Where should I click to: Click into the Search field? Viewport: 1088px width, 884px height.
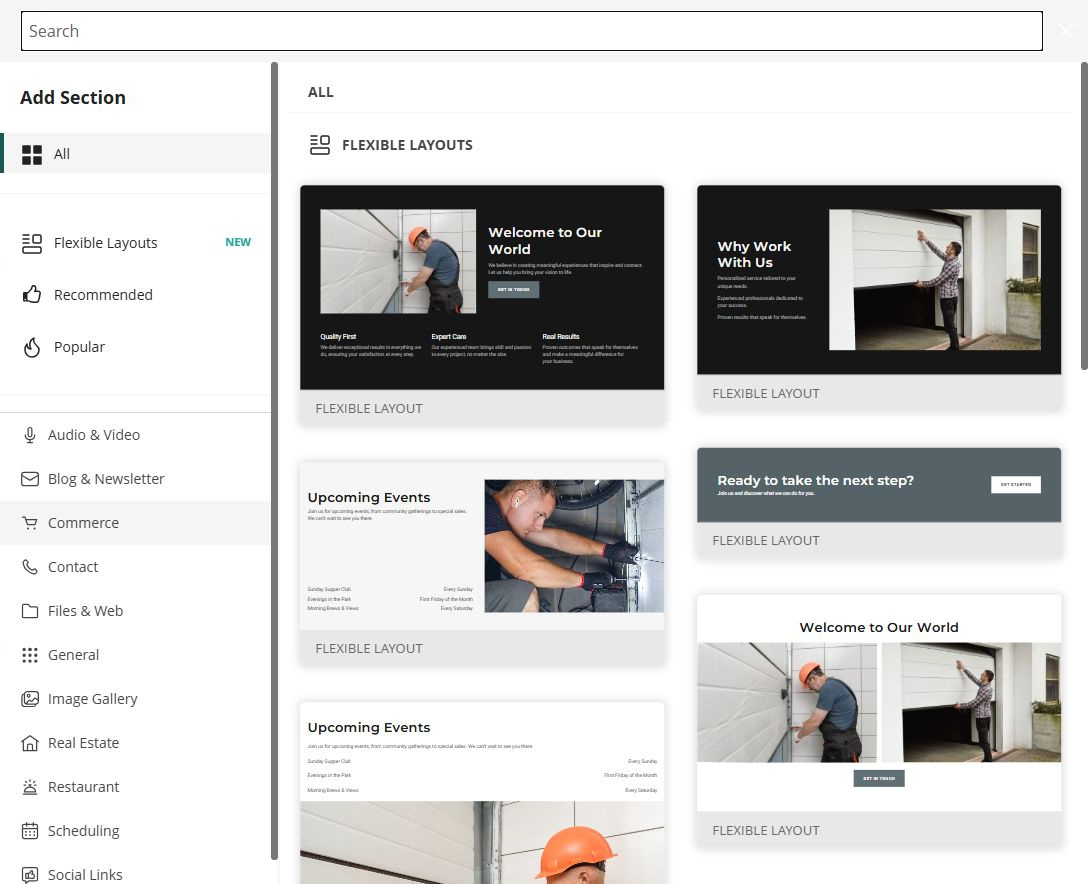532,31
